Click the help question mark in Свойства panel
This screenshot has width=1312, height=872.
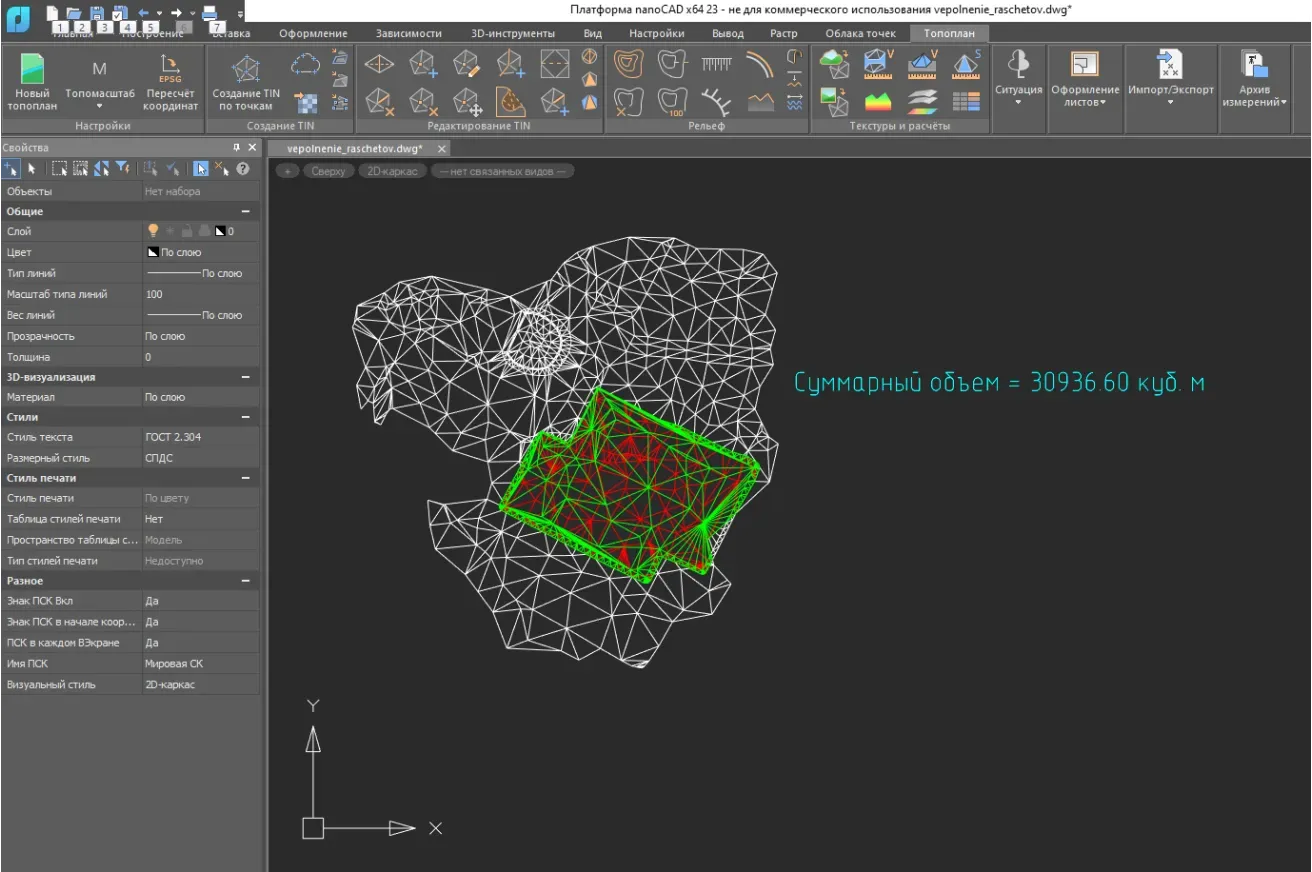(x=242, y=169)
